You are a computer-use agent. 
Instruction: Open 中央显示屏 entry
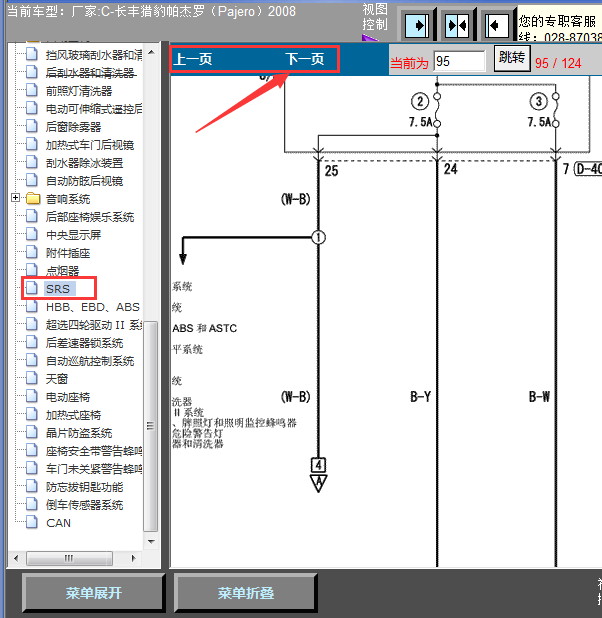coord(73,235)
